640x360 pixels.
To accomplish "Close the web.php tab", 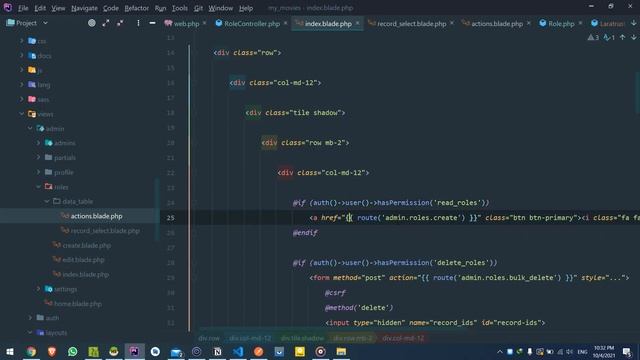I will [204, 23].
